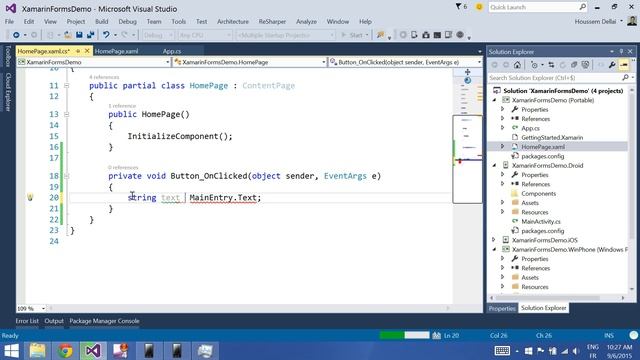Open the Package Manager Console tab
The height and width of the screenshot is (360, 640).
(x=104, y=321)
